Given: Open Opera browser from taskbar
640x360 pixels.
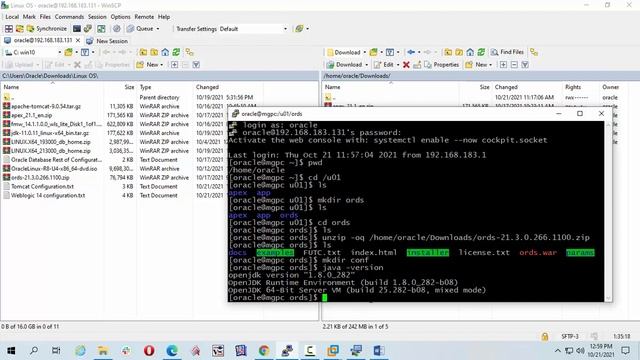Looking at the screenshot, I should [149, 350].
